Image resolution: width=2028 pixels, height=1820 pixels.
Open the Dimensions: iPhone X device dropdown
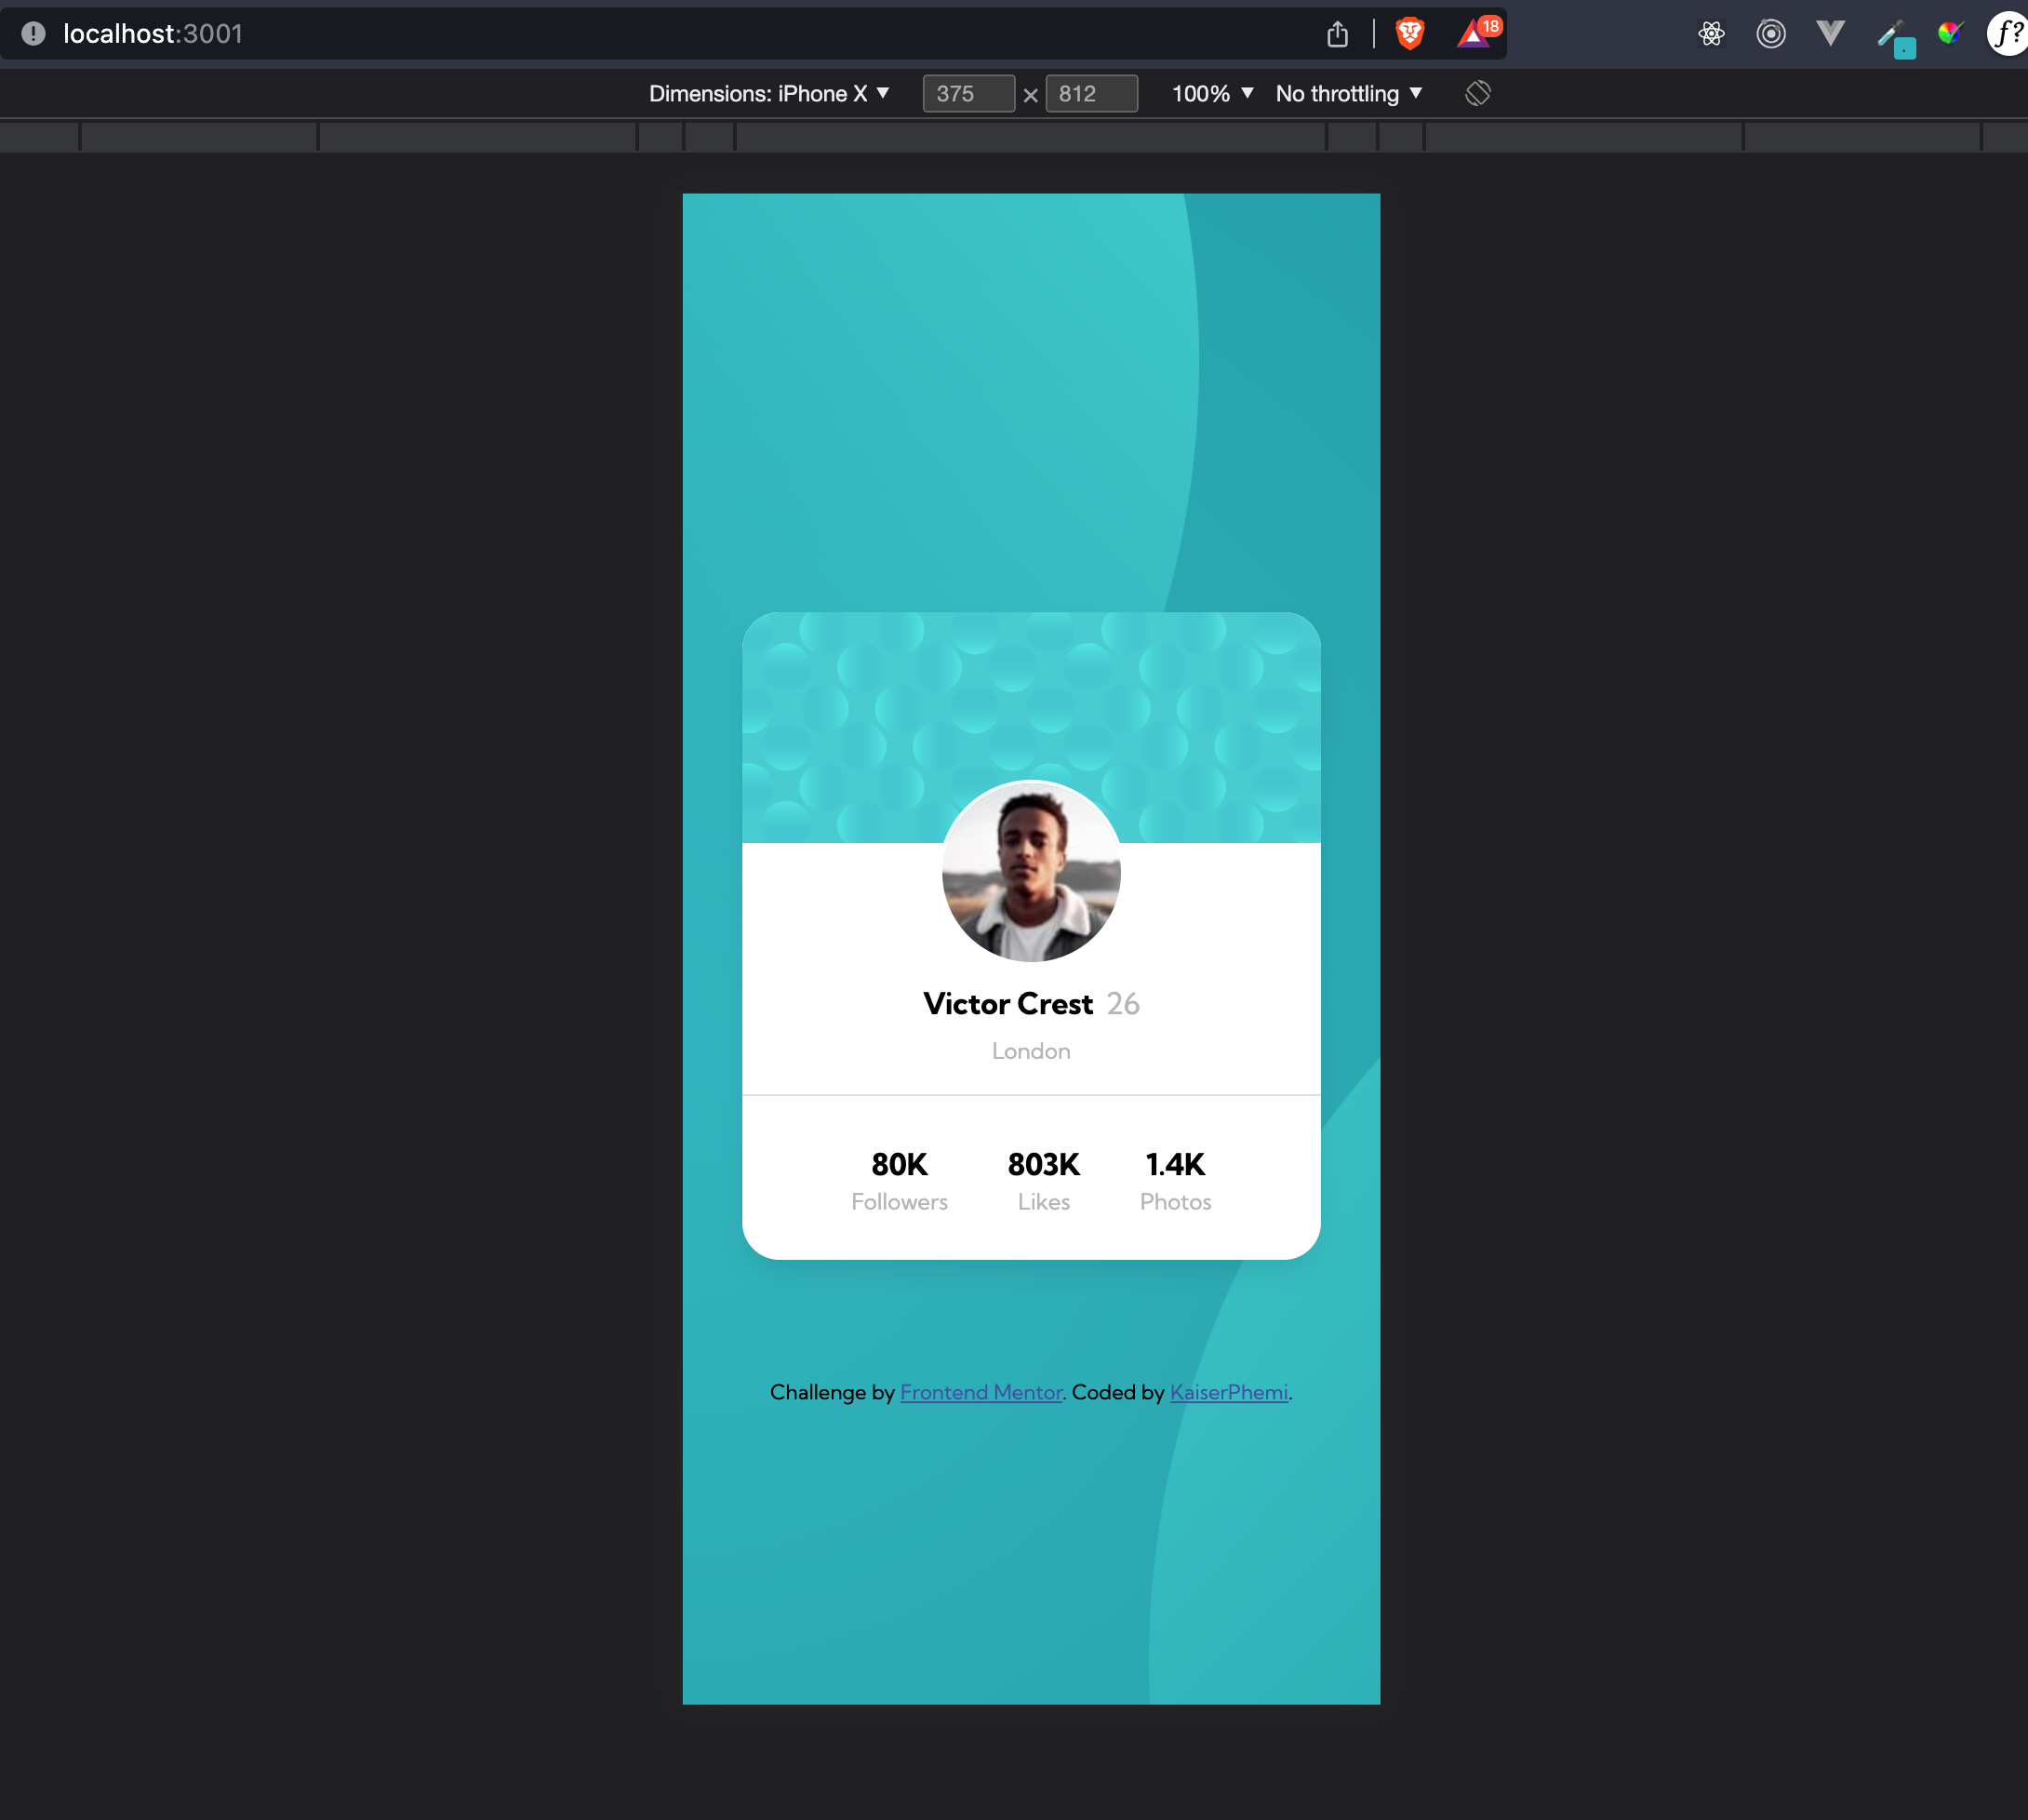(770, 93)
